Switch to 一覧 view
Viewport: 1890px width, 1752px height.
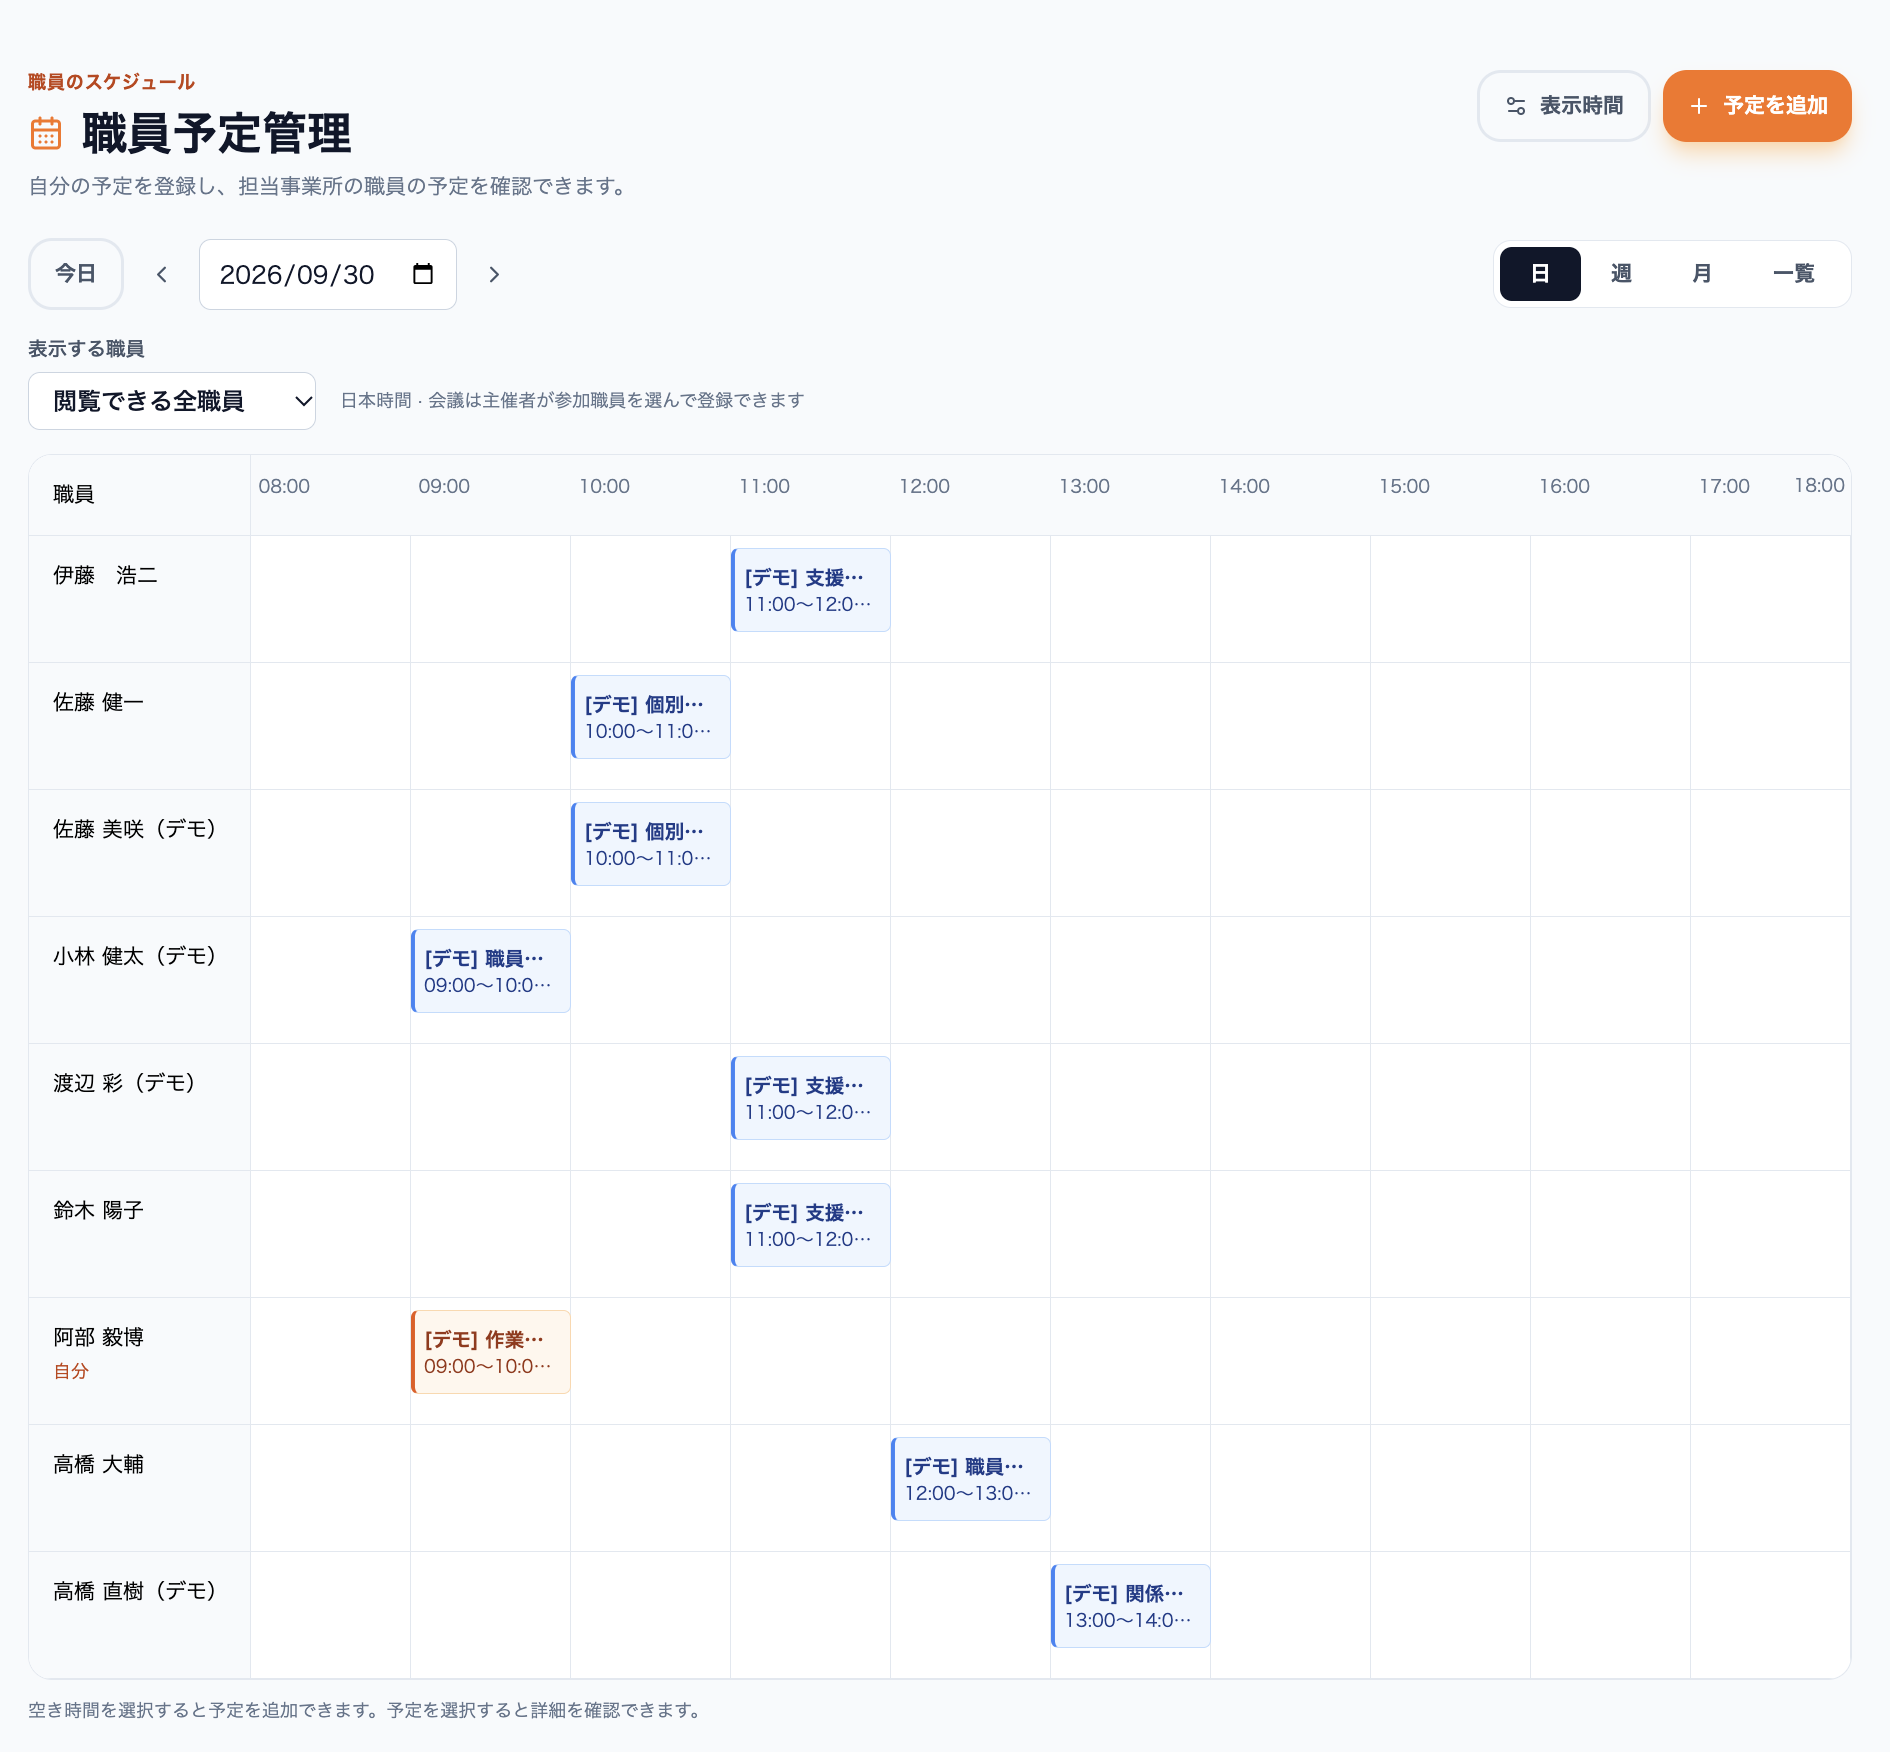1793,274
